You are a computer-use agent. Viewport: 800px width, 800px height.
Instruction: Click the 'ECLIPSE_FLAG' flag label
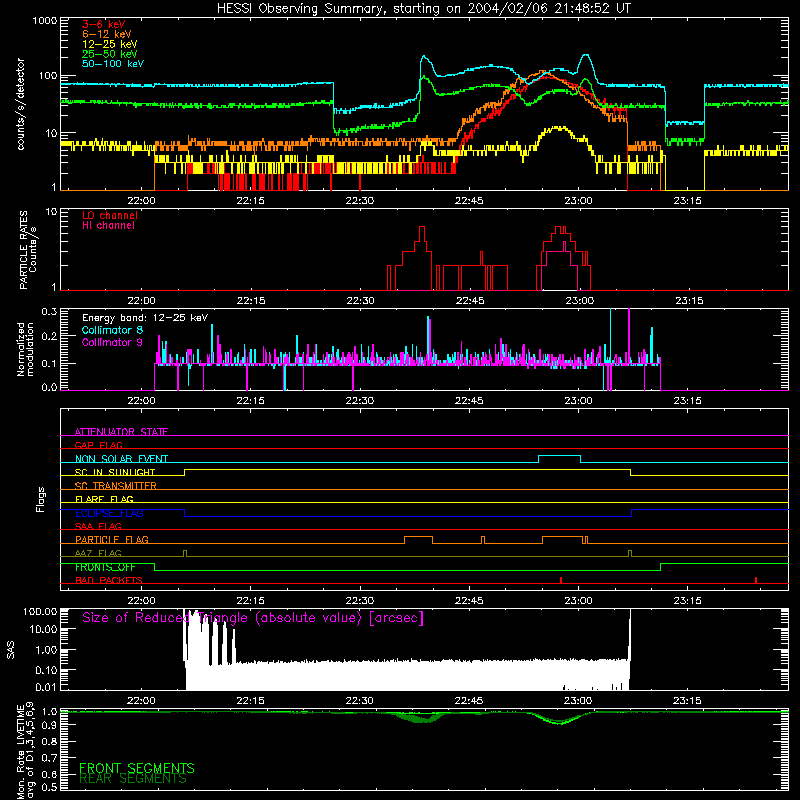tap(109, 513)
